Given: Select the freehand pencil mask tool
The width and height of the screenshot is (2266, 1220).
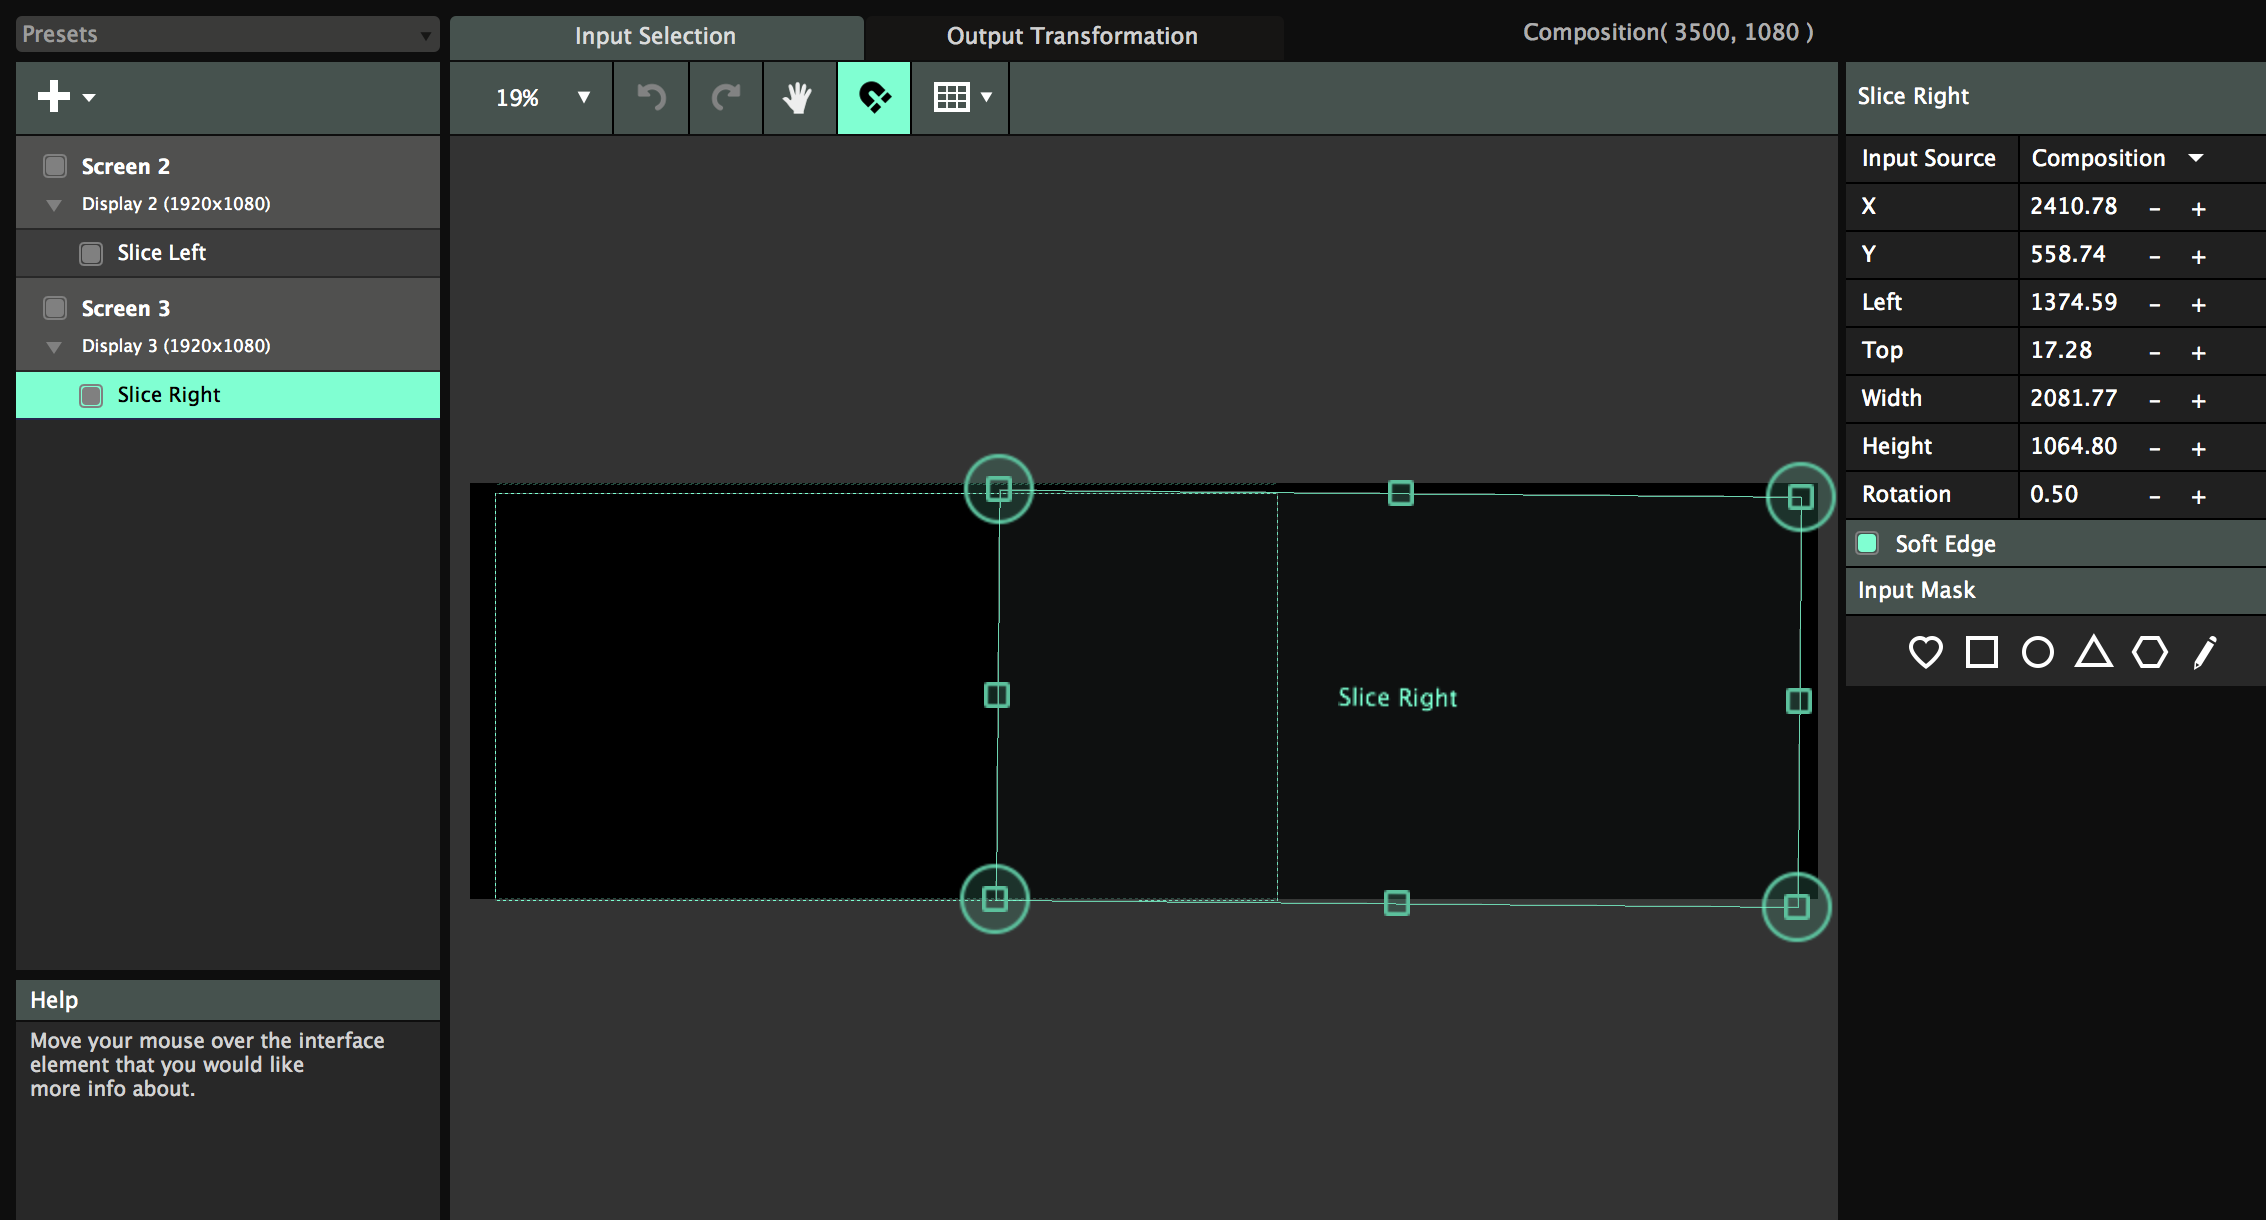Looking at the screenshot, I should tap(2205, 652).
